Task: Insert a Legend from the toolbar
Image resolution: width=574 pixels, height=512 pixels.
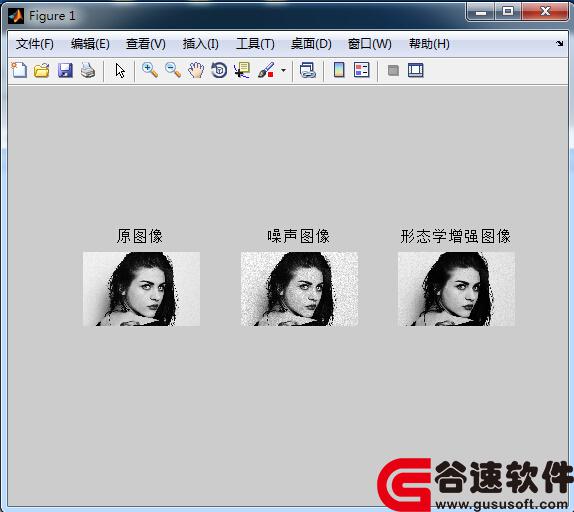Action: pos(362,70)
